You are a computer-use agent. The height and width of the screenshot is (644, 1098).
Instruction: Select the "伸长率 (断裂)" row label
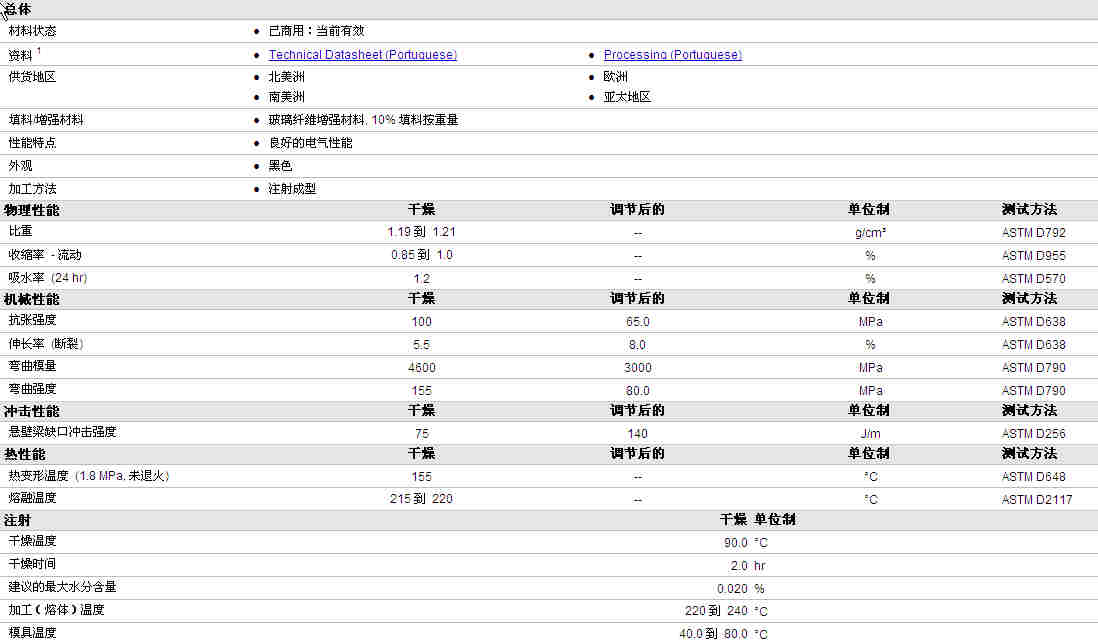click(46, 344)
